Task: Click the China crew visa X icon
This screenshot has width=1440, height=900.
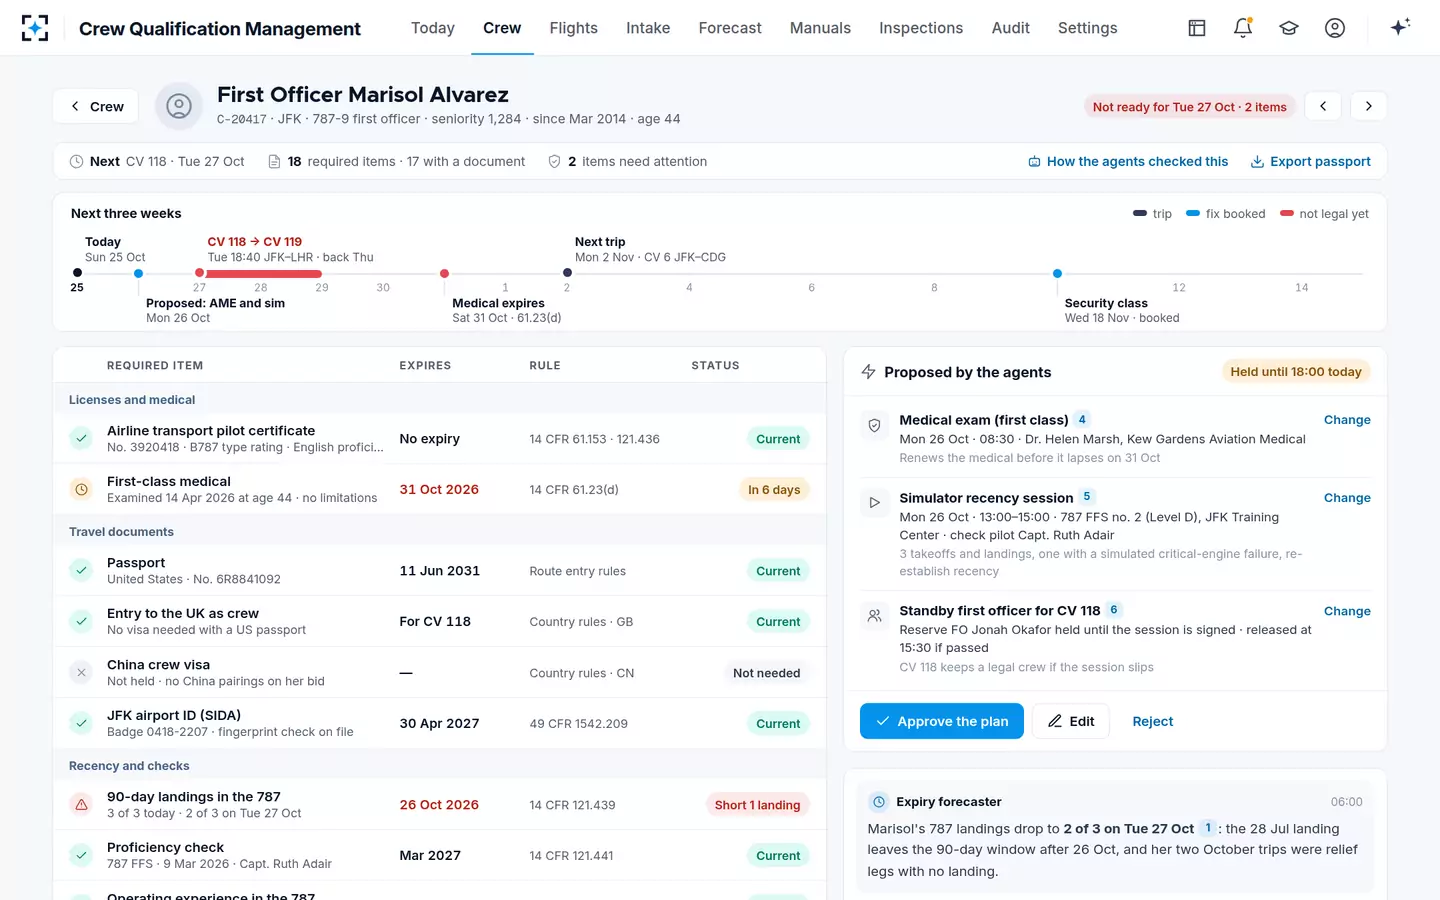Action: pos(82,673)
